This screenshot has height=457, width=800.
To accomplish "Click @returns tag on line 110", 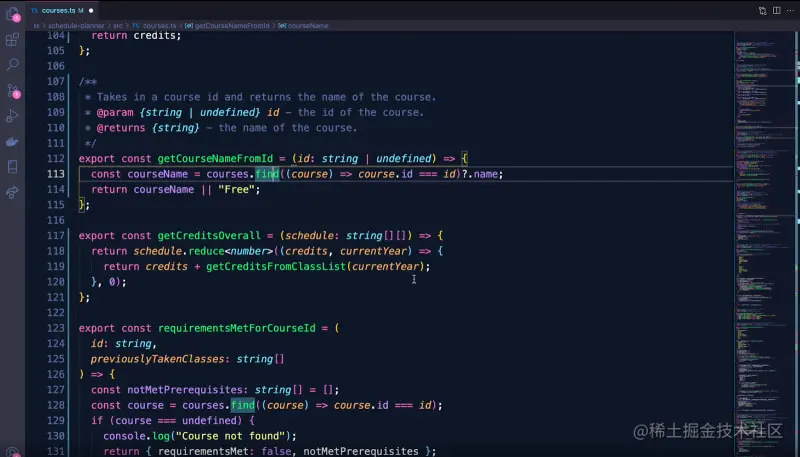I will pyautogui.click(x=121, y=128).
